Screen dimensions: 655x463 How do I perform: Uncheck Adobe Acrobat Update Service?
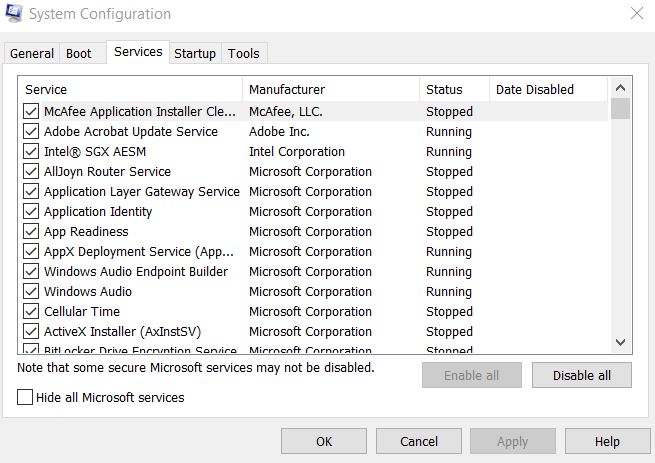31,132
